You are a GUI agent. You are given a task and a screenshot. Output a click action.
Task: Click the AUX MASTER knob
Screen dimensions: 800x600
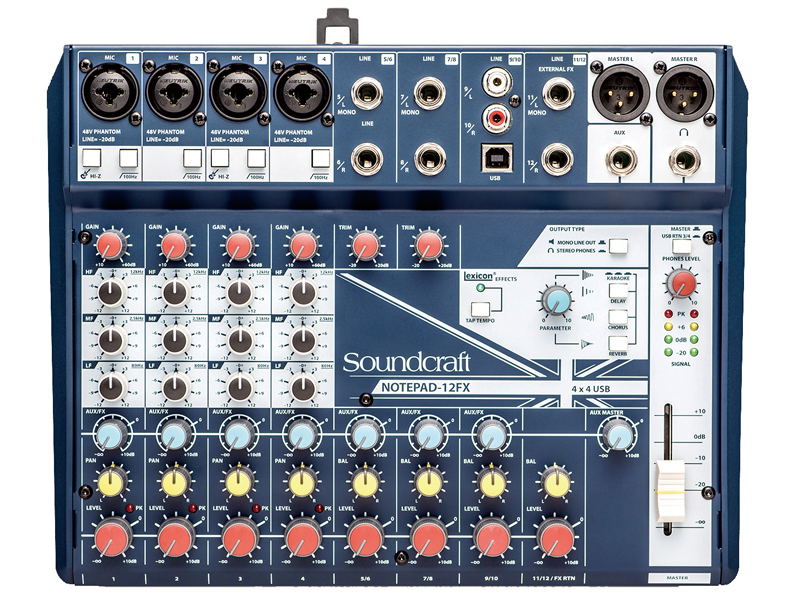tap(619, 436)
